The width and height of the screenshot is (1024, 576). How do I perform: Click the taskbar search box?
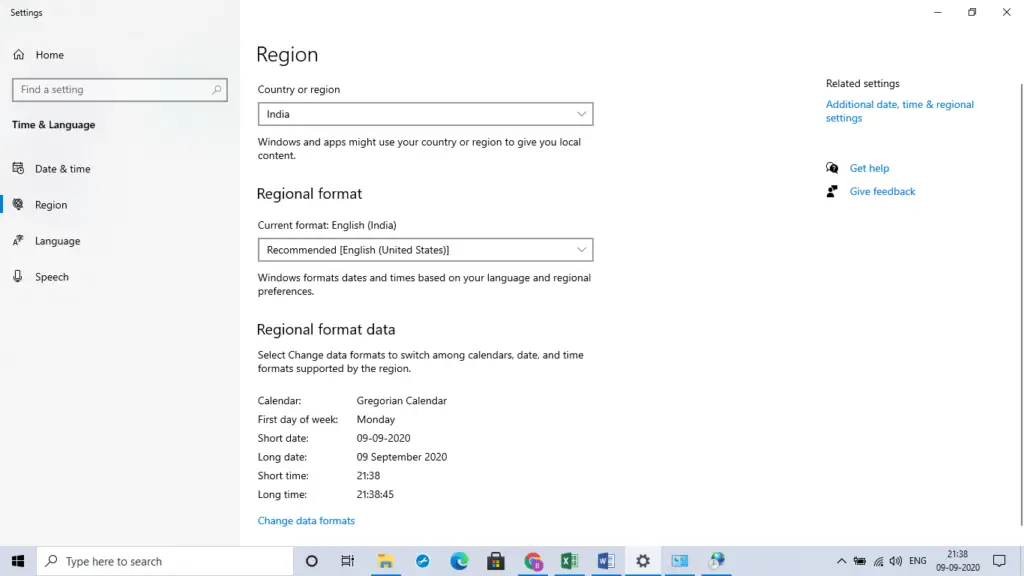[165, 561]
